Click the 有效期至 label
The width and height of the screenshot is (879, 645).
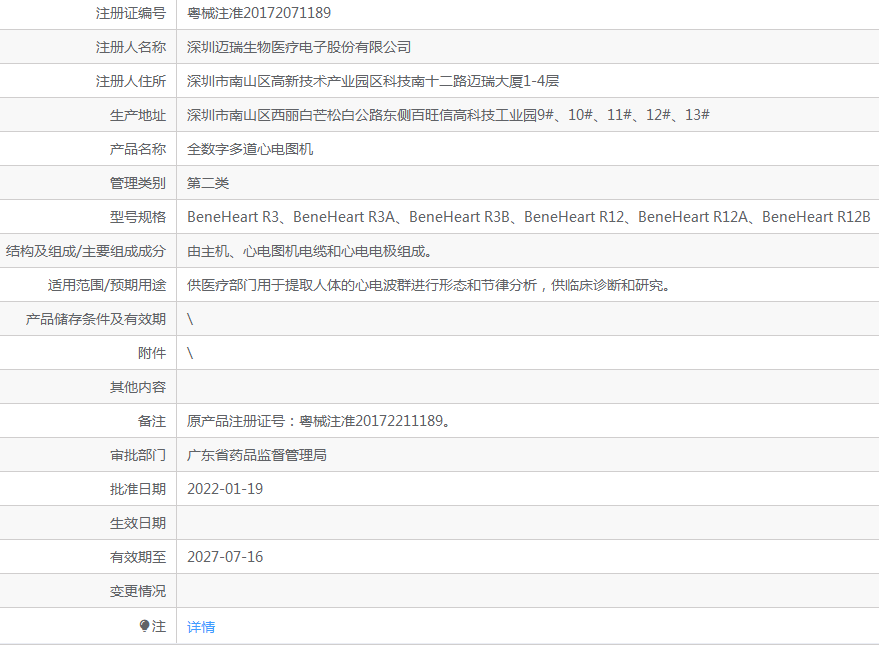pos(138,557)
